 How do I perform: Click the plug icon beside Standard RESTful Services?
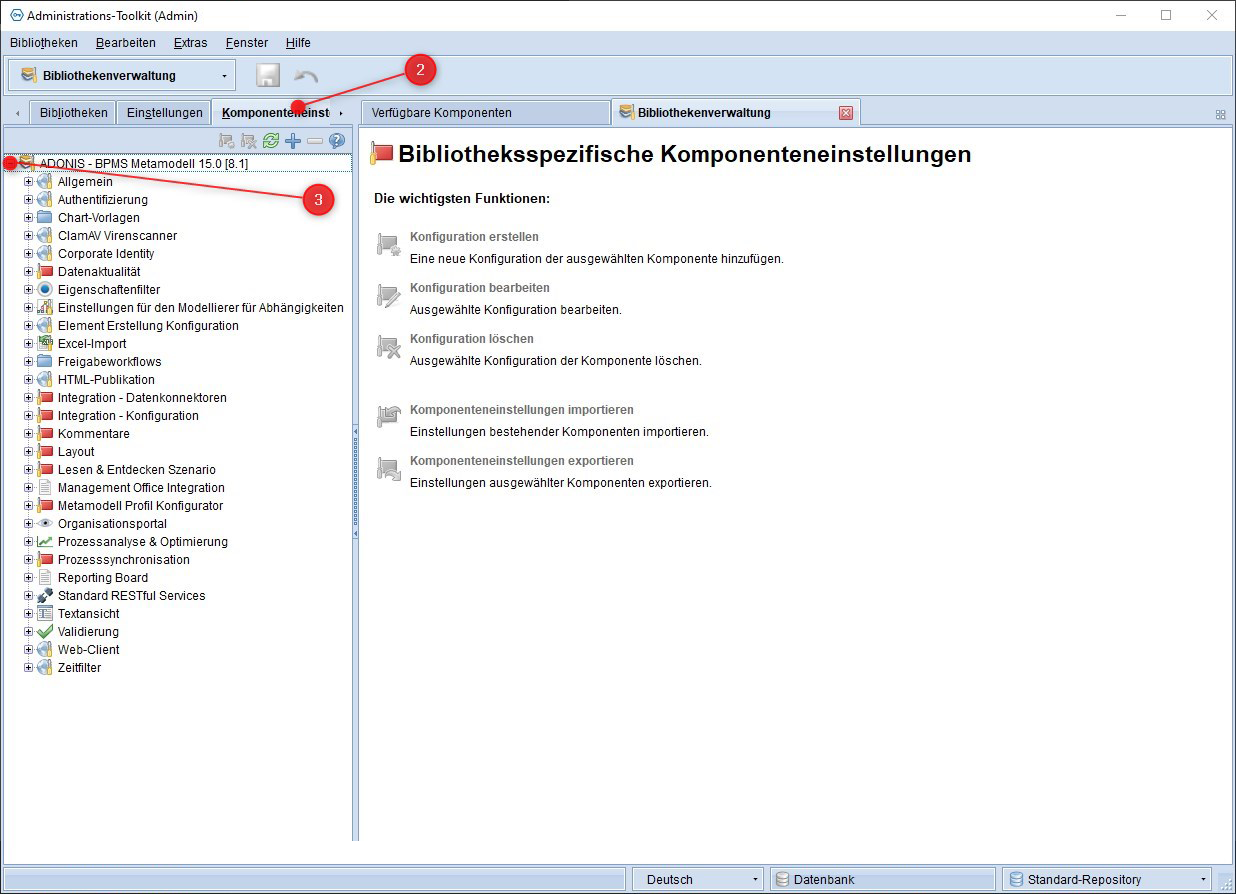click(45, 596)
